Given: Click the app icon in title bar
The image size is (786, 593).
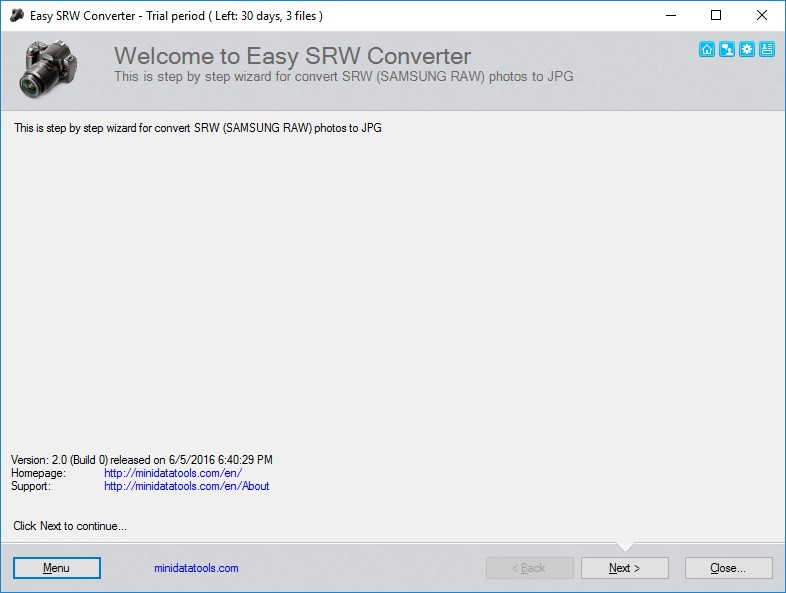Looking at the screenshot, I should click(x=17, y=16).
